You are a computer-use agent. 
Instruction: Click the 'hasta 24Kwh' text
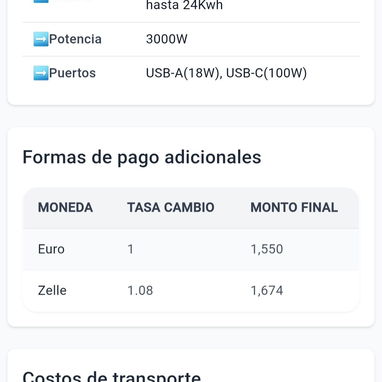pyautogui.click(x=184, y=5)
